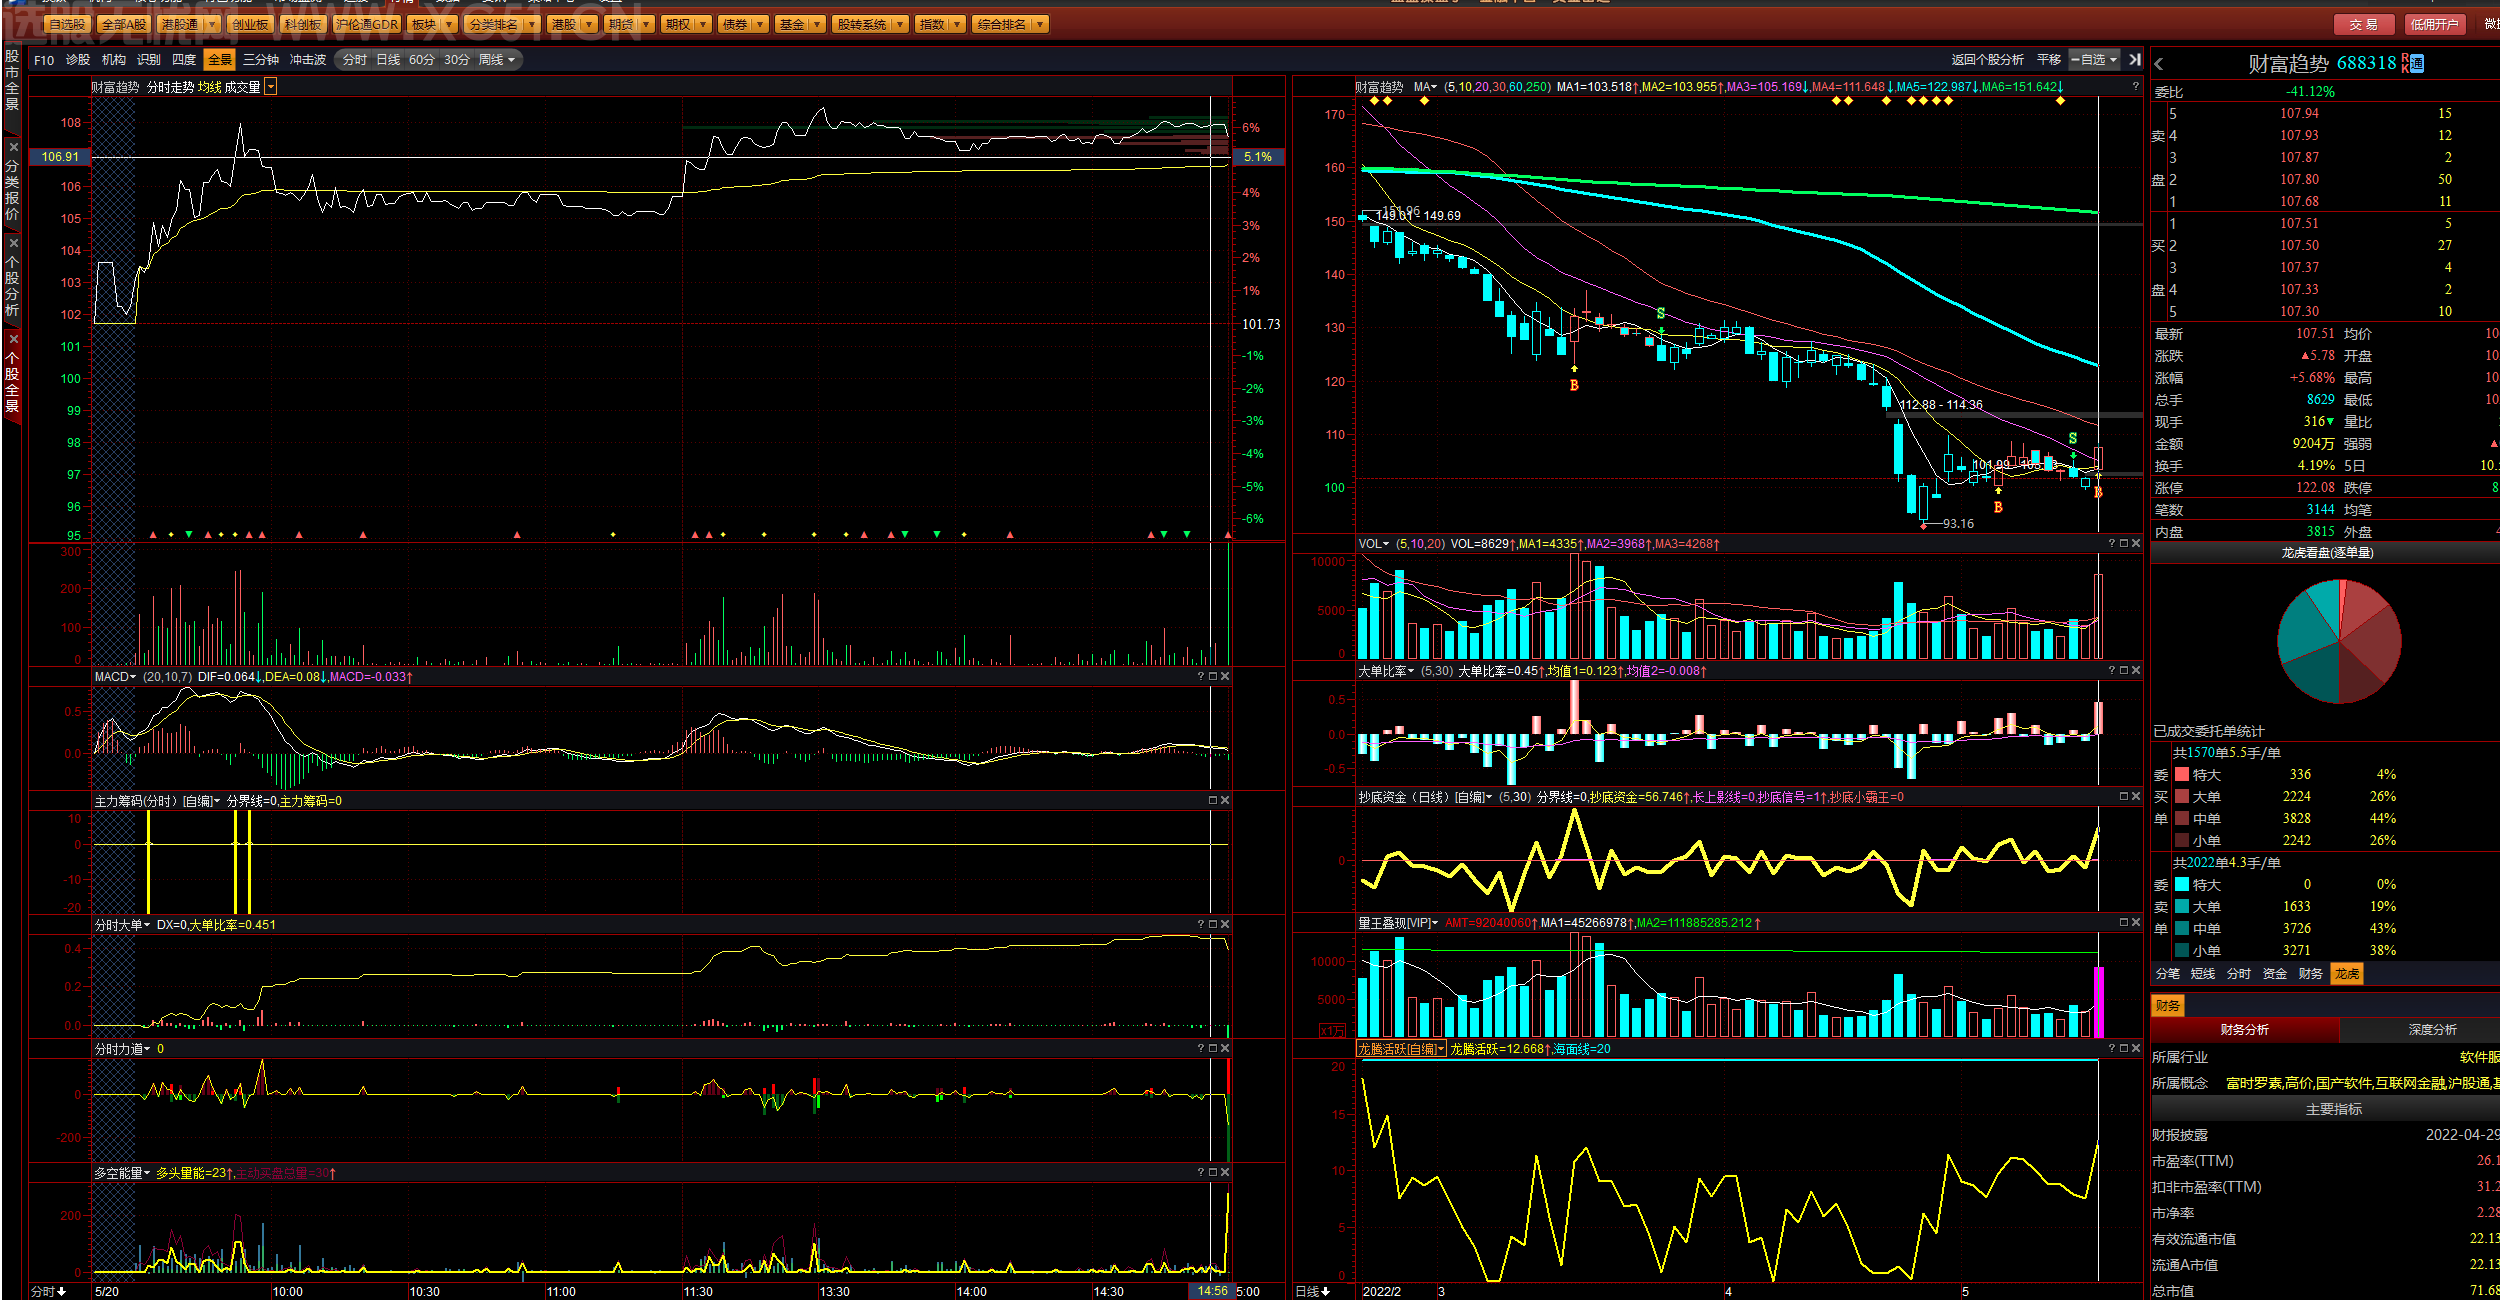Image resolution: width=2500 pixels, height=1300 pixels.
Task: Switch chart period to 30分
Action: coord(456,60)
